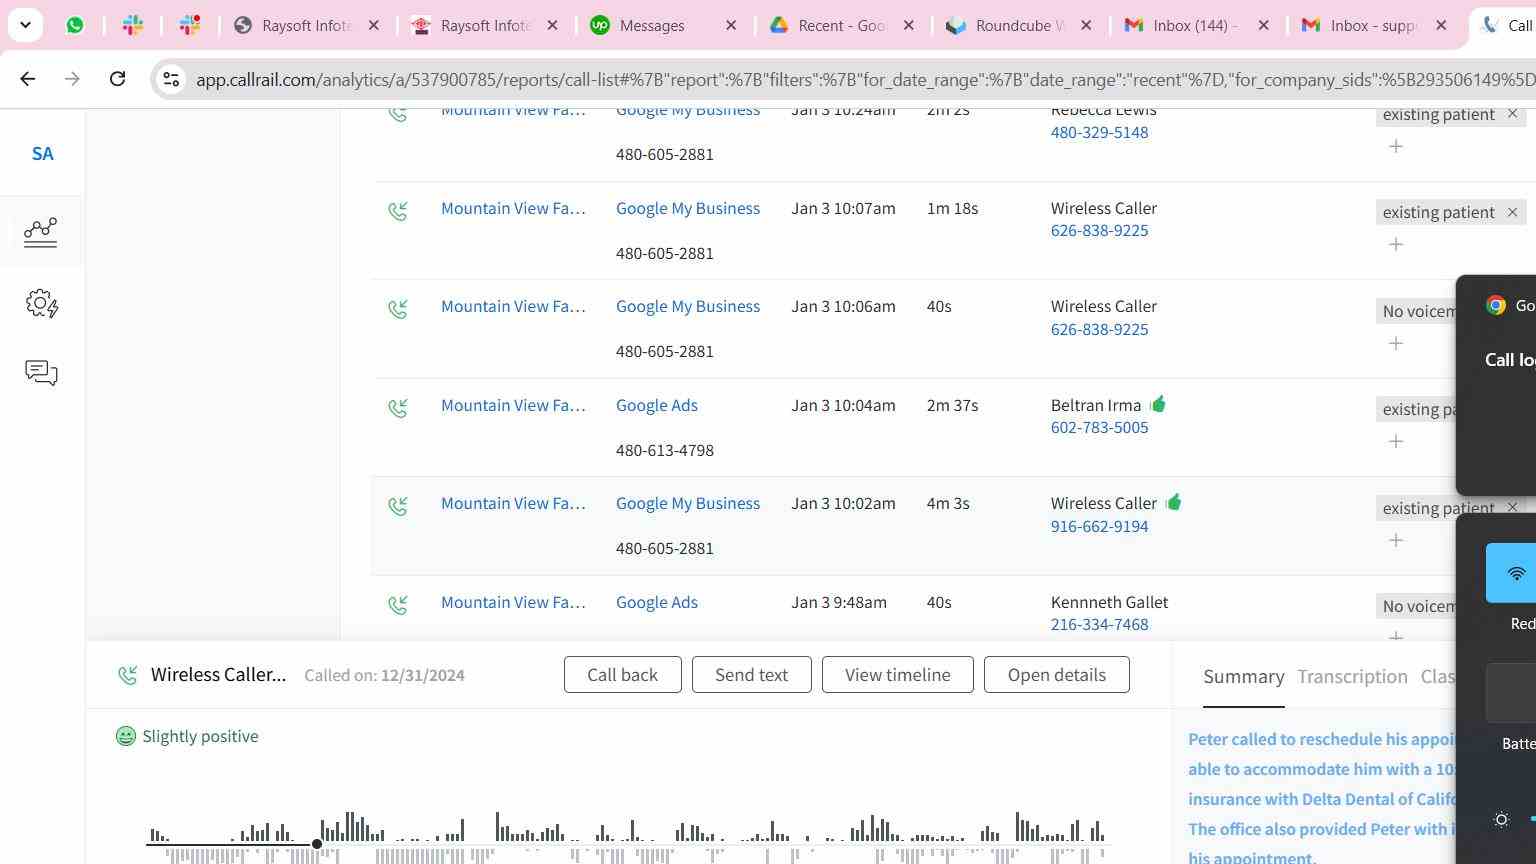Image resolution: width=1536 pixels, height=864 pixels.
Task: Remove existing patient tag from 10:07am call
Action: point(1512,212)
